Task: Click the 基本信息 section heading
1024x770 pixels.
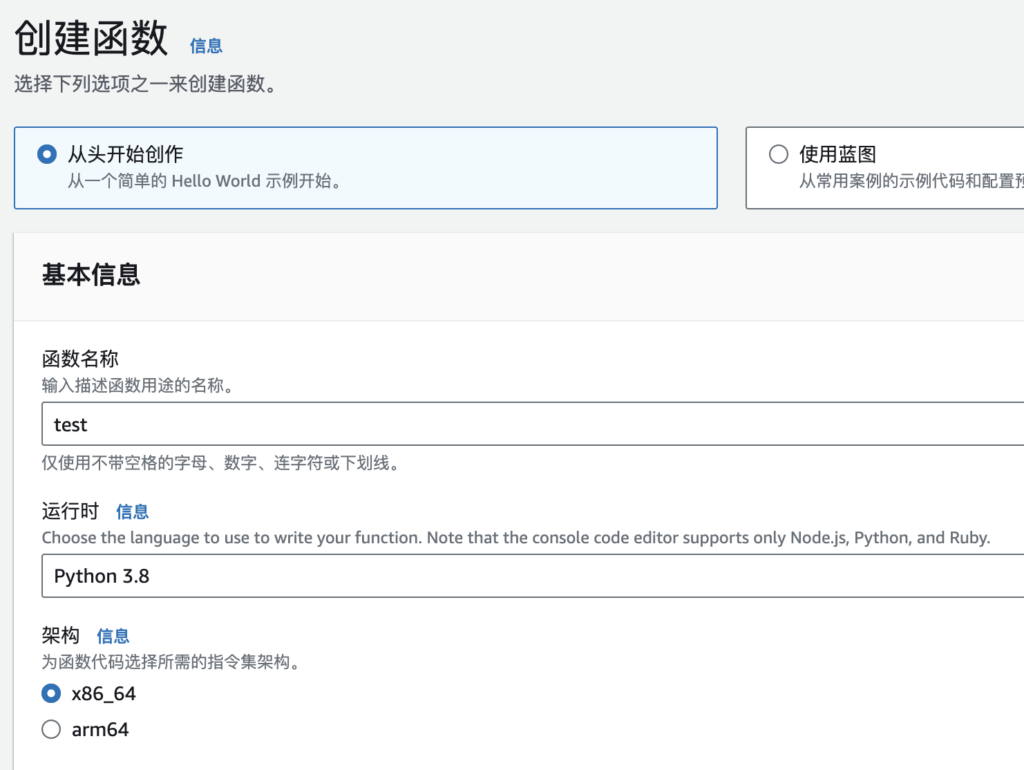Action: (91, 275)
